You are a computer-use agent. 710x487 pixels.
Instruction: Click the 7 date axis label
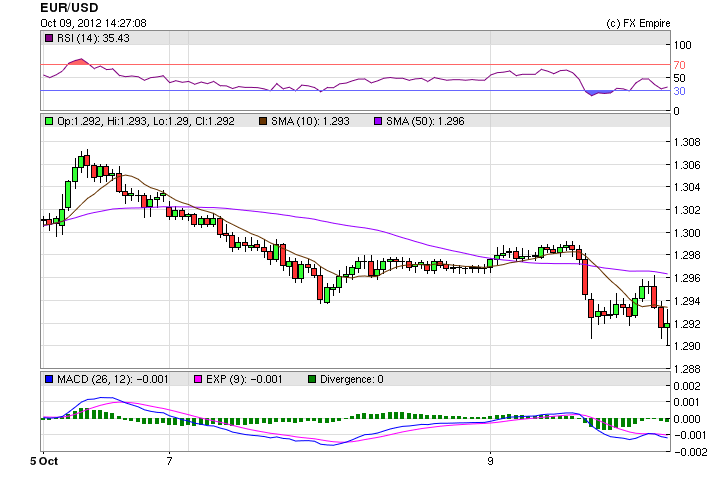tap(169, 461)
